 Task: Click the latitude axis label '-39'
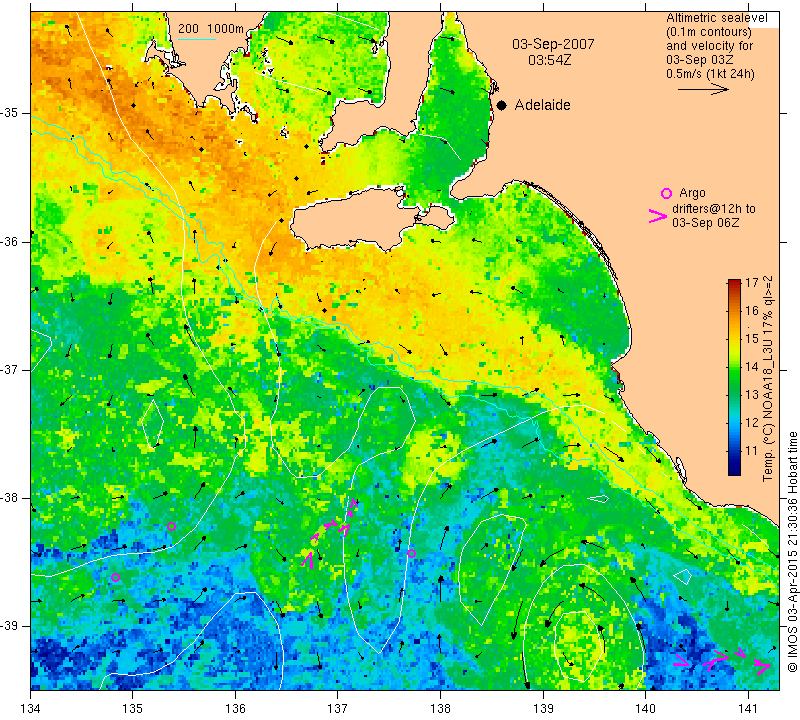click(x=10, y=626)
